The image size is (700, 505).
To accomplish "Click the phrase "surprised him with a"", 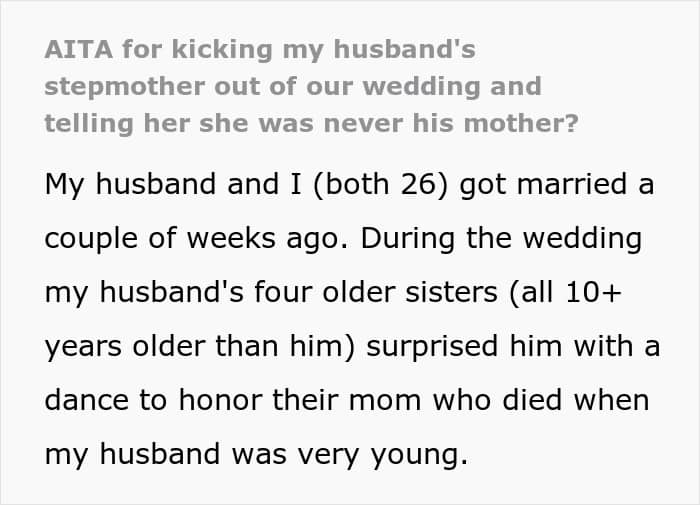I will pyautogui.click(x=513, y=347).
